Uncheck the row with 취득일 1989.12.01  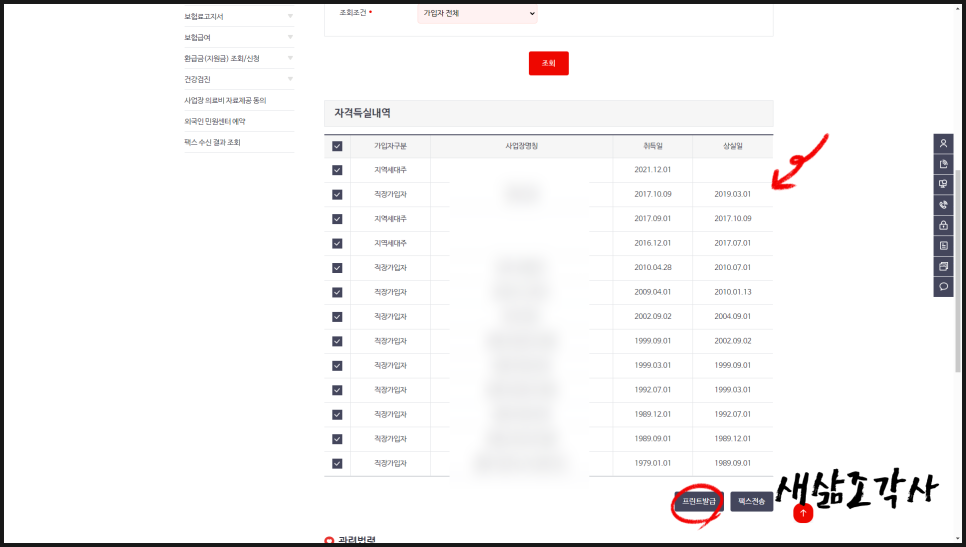[x=337, y=415]
